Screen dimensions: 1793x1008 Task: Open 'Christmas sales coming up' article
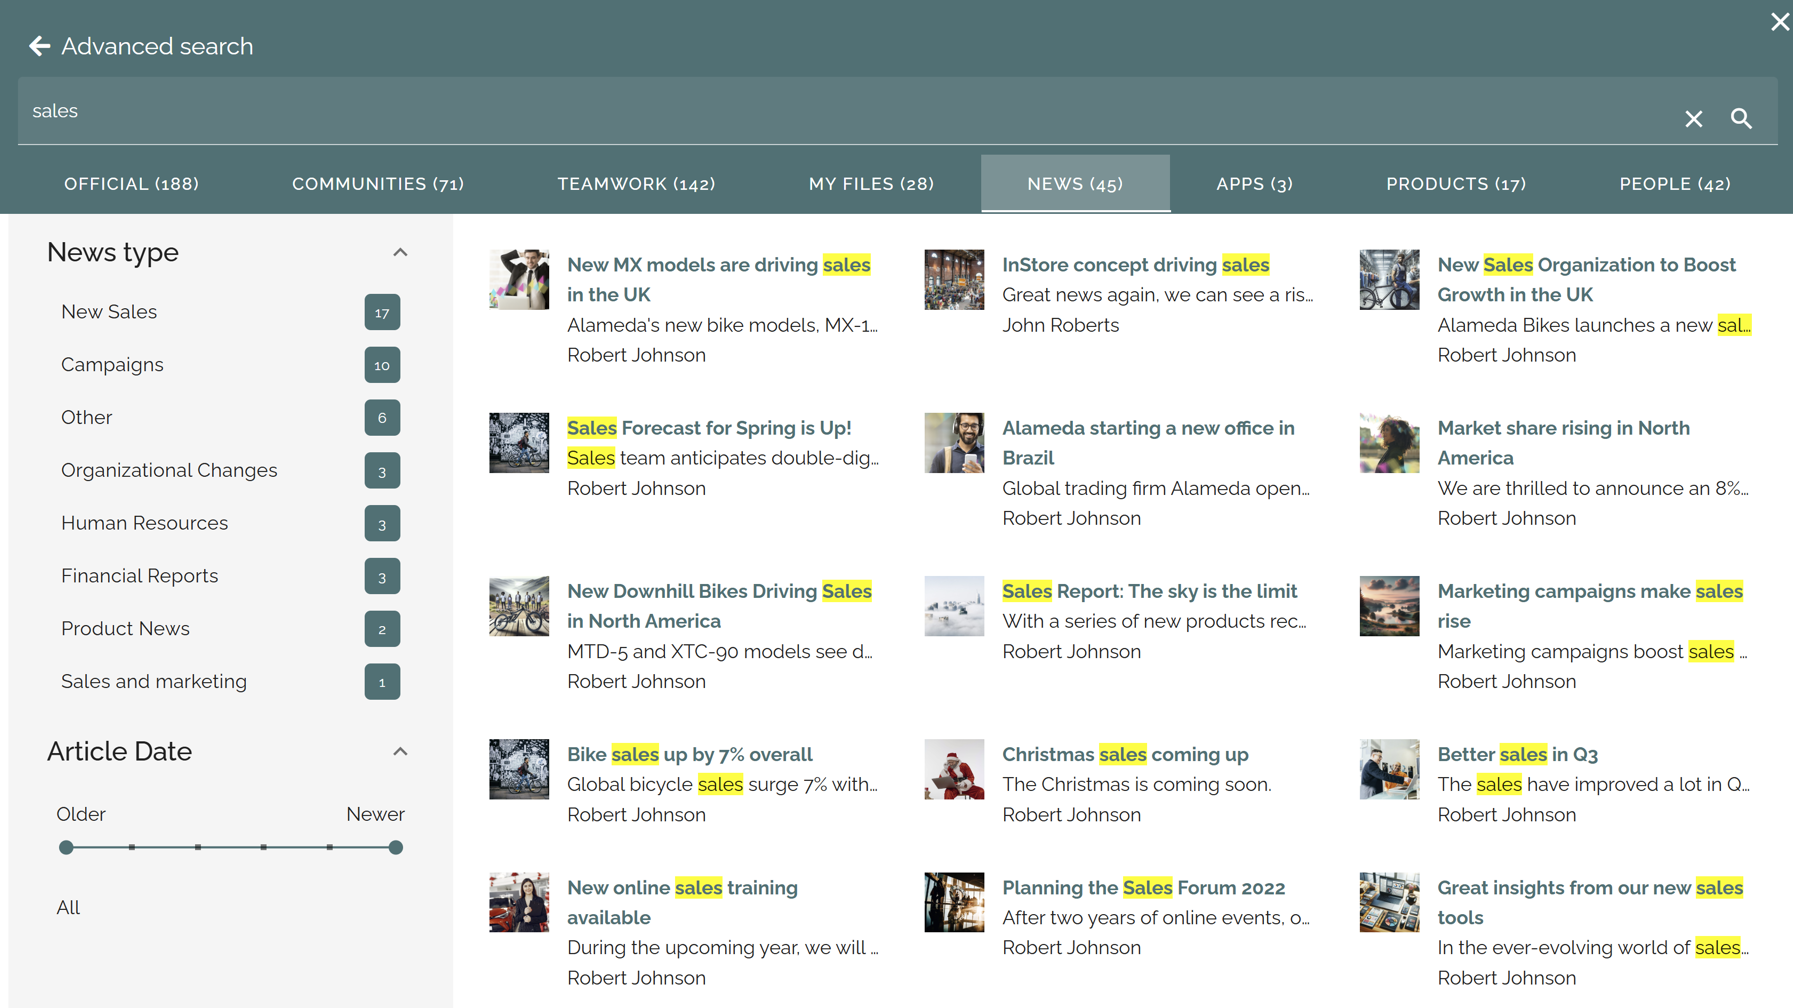pos(1125,754)
